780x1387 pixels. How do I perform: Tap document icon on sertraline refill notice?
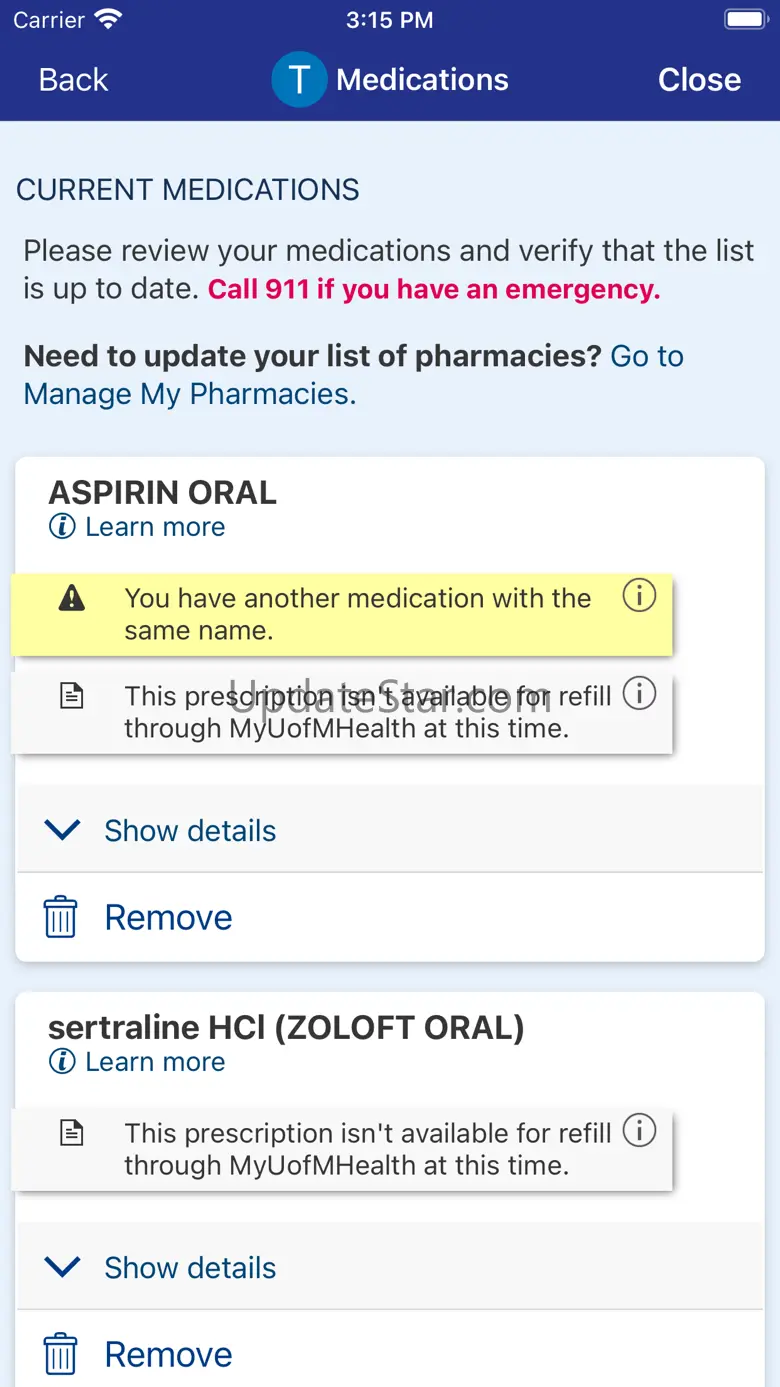(x=72, y=1133)
